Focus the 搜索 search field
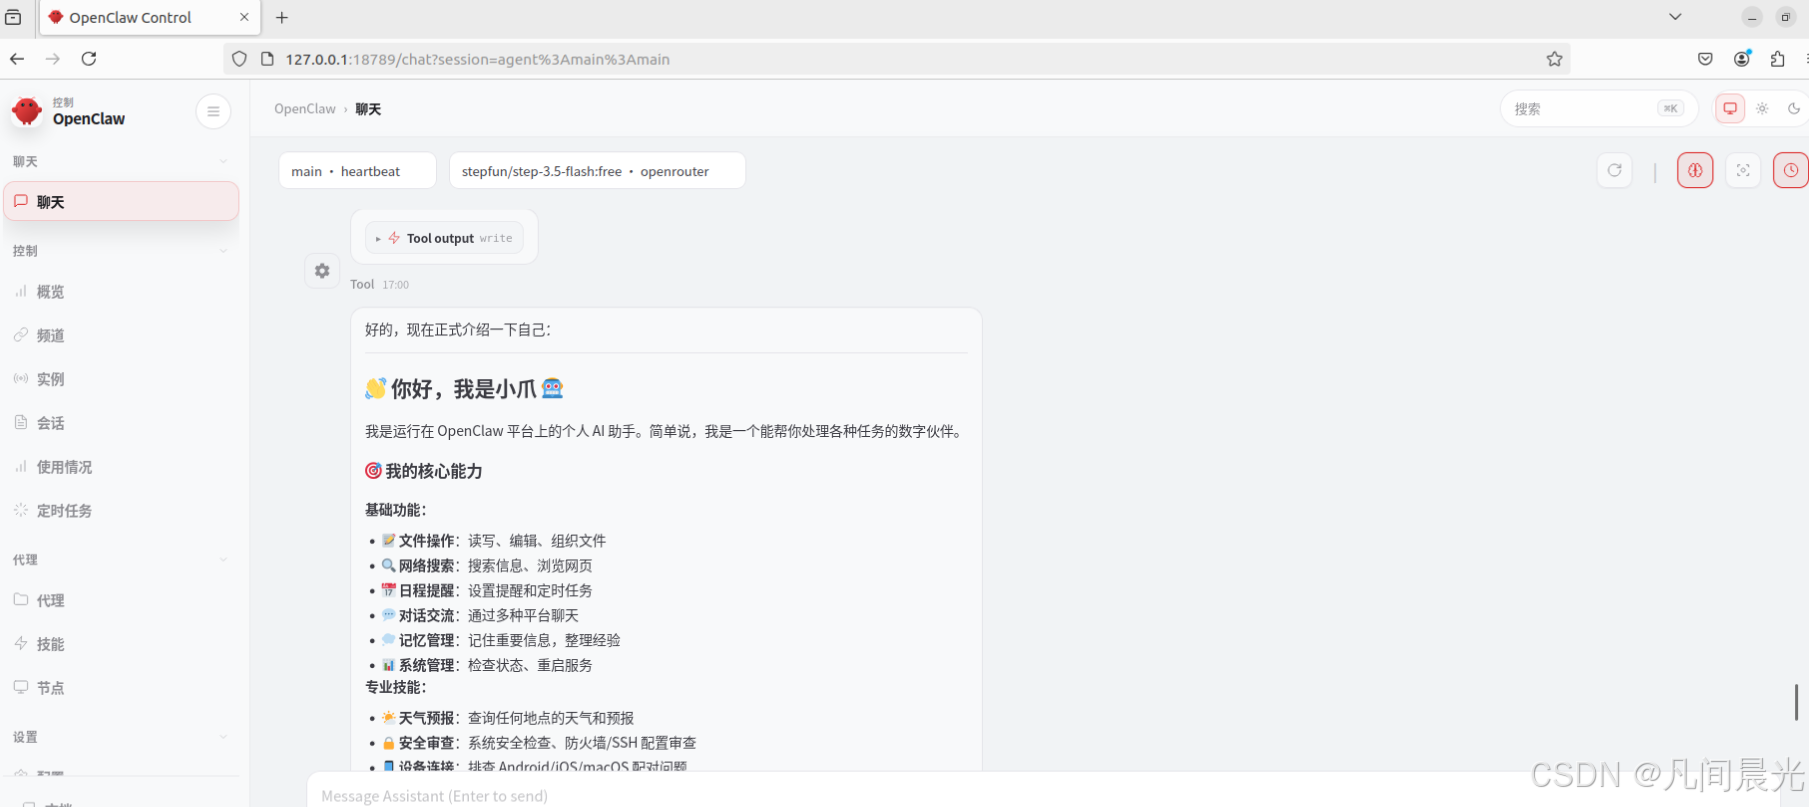Image resolution: width=1809 pixels, height=807 pixels. [x=1598, y=109]
